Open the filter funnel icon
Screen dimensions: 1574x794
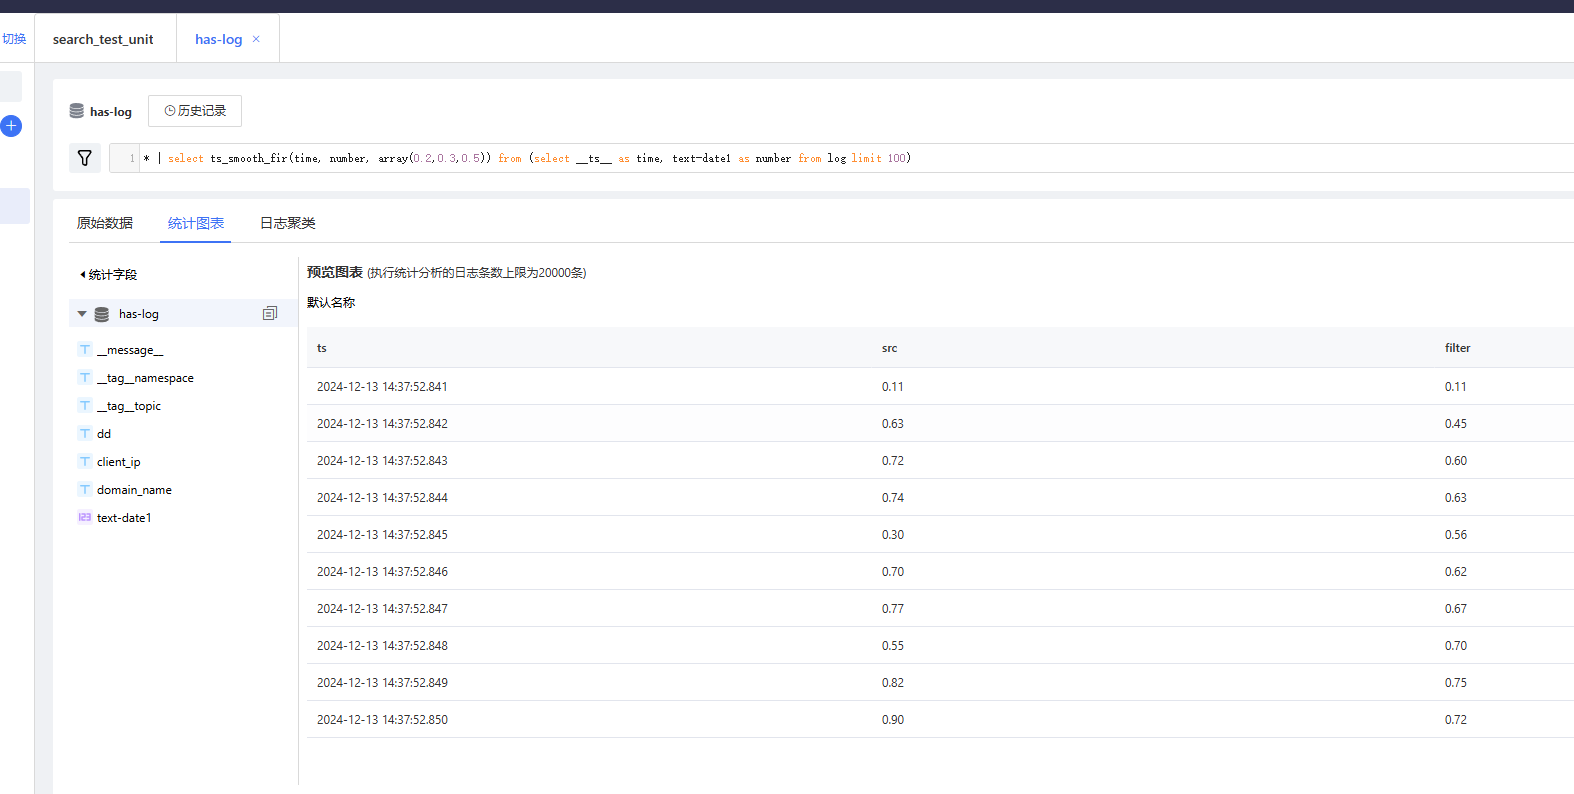[85, 158]
